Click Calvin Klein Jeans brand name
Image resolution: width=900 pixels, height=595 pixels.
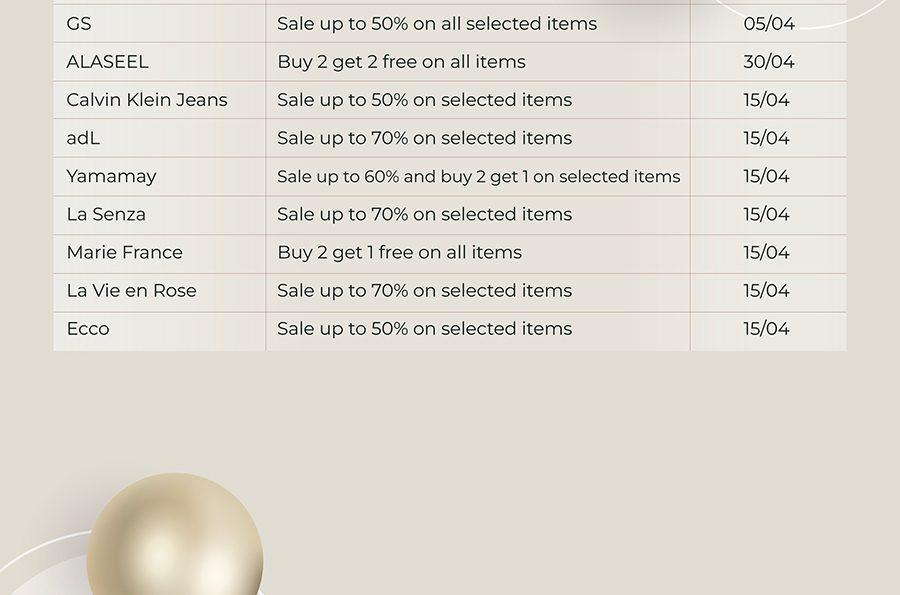coord(147,100)
